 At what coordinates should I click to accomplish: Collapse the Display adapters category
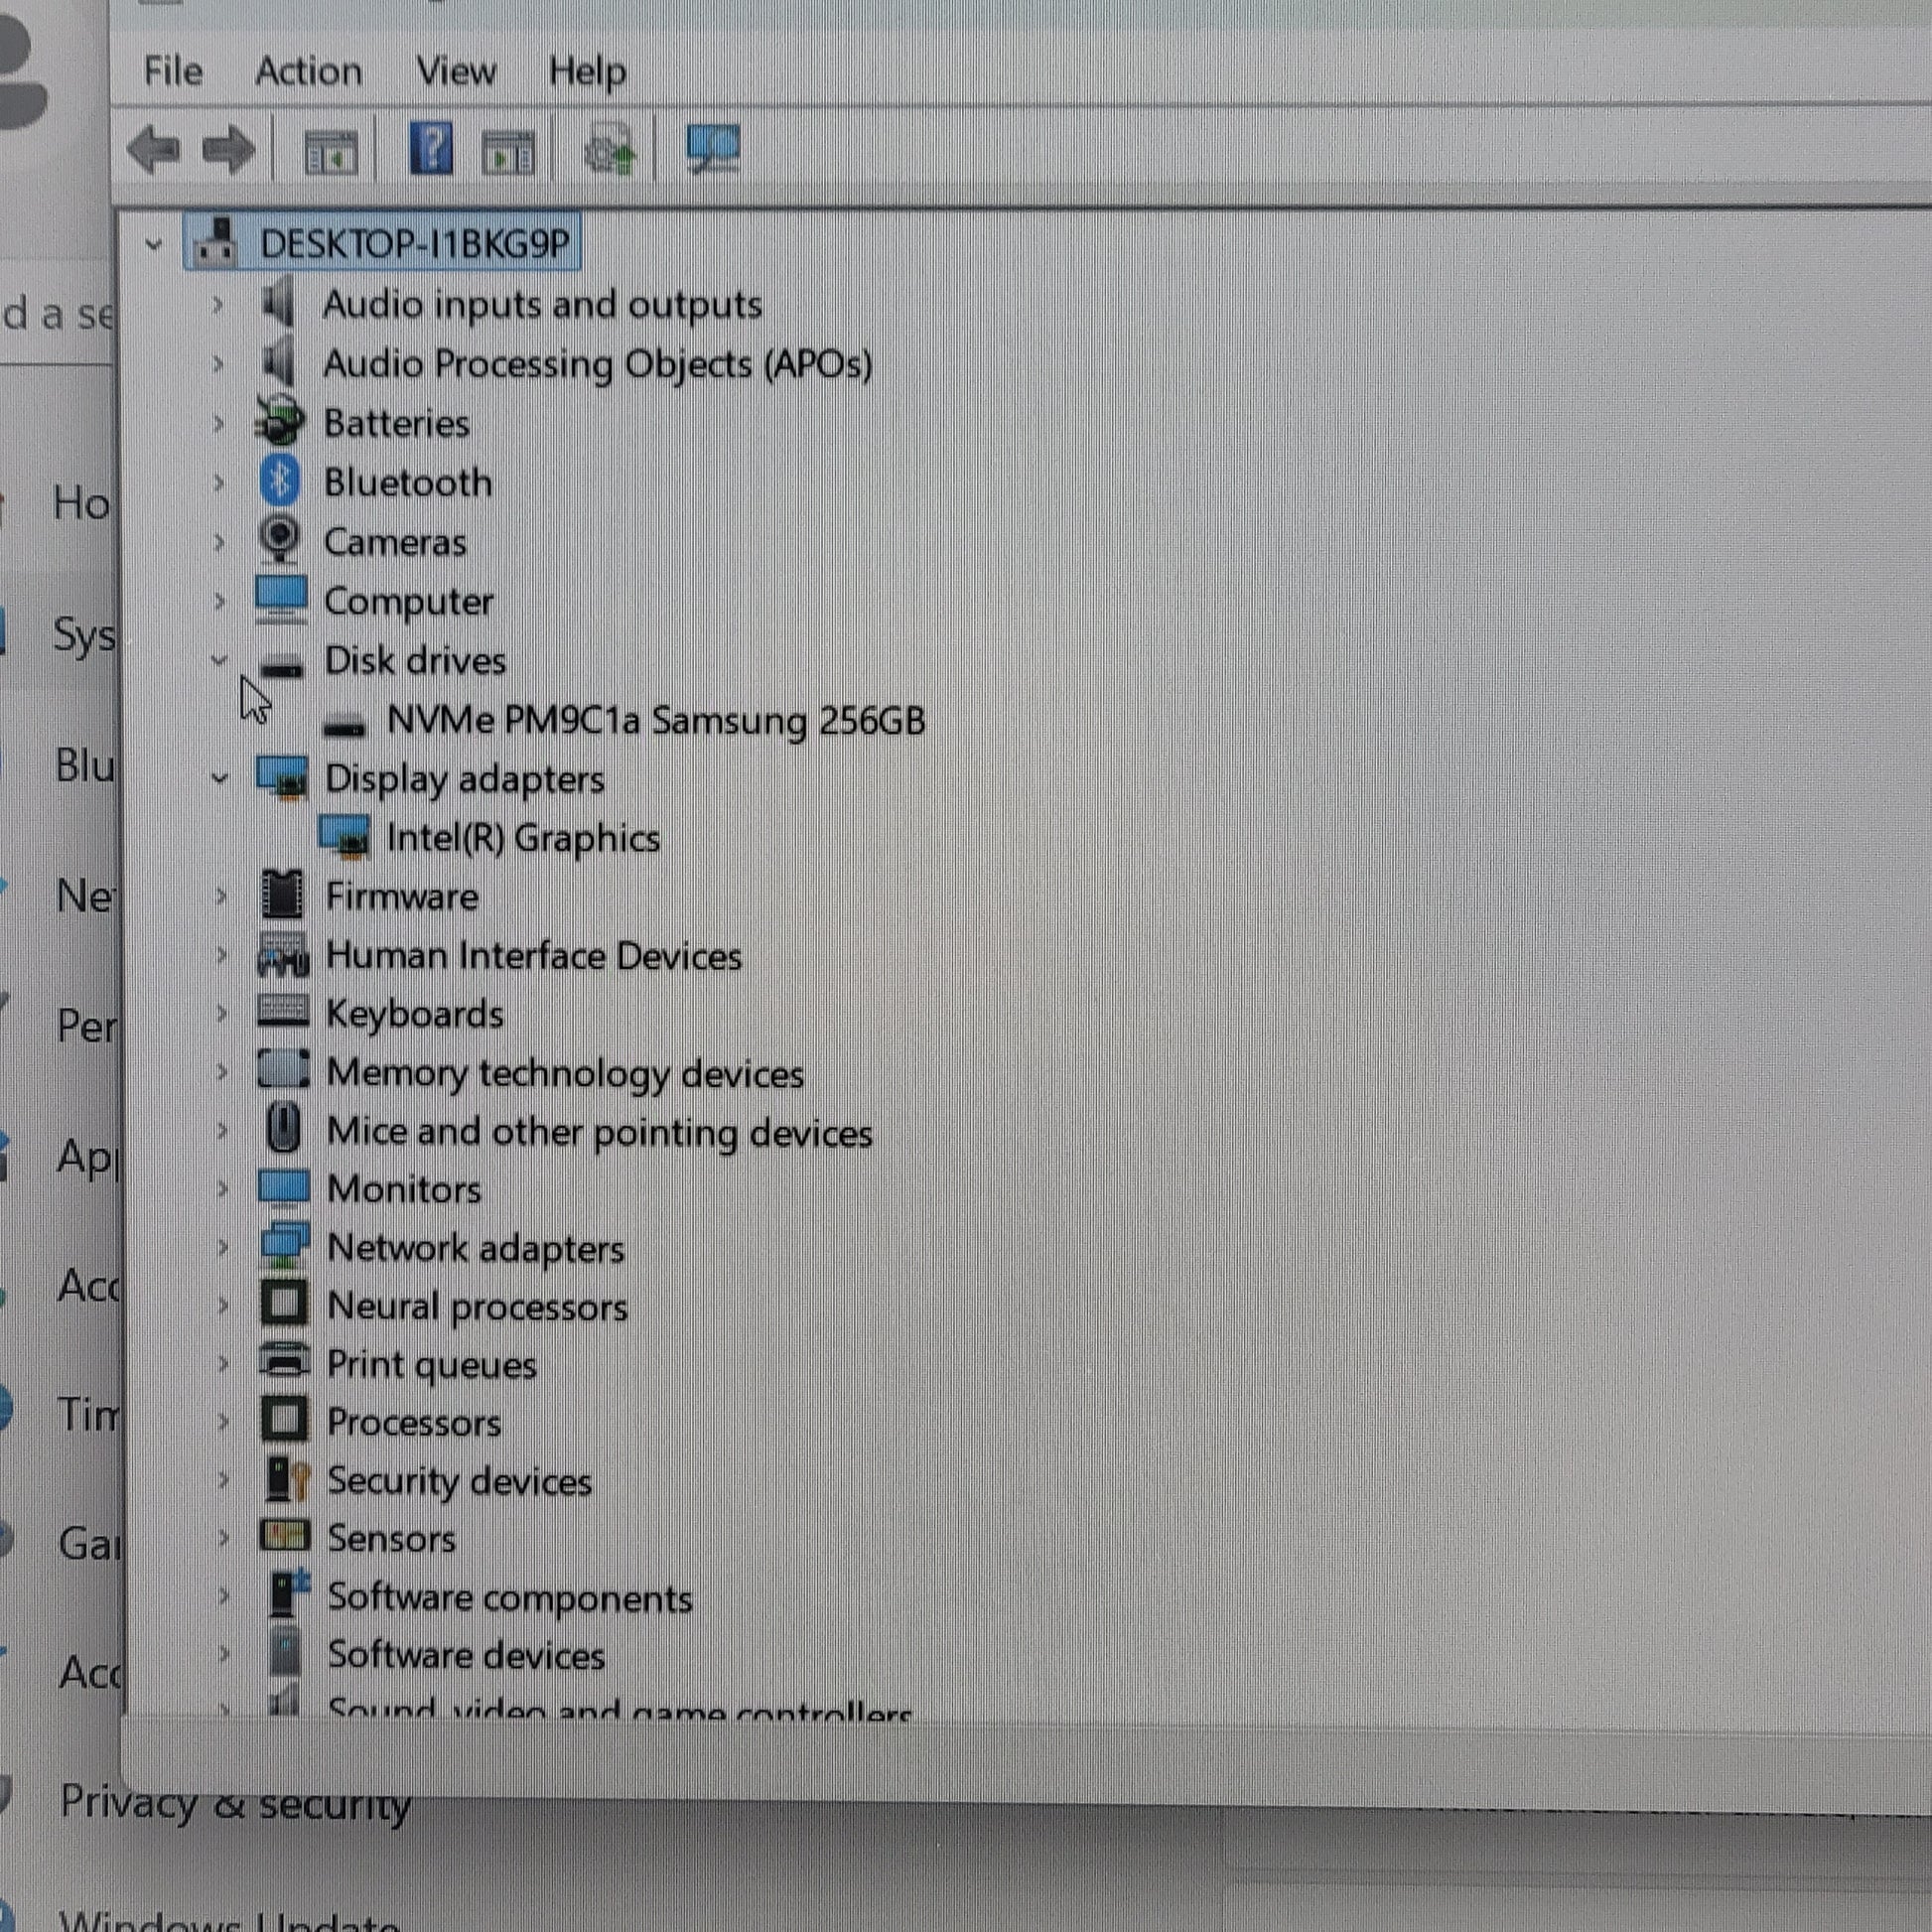[220, 778]
